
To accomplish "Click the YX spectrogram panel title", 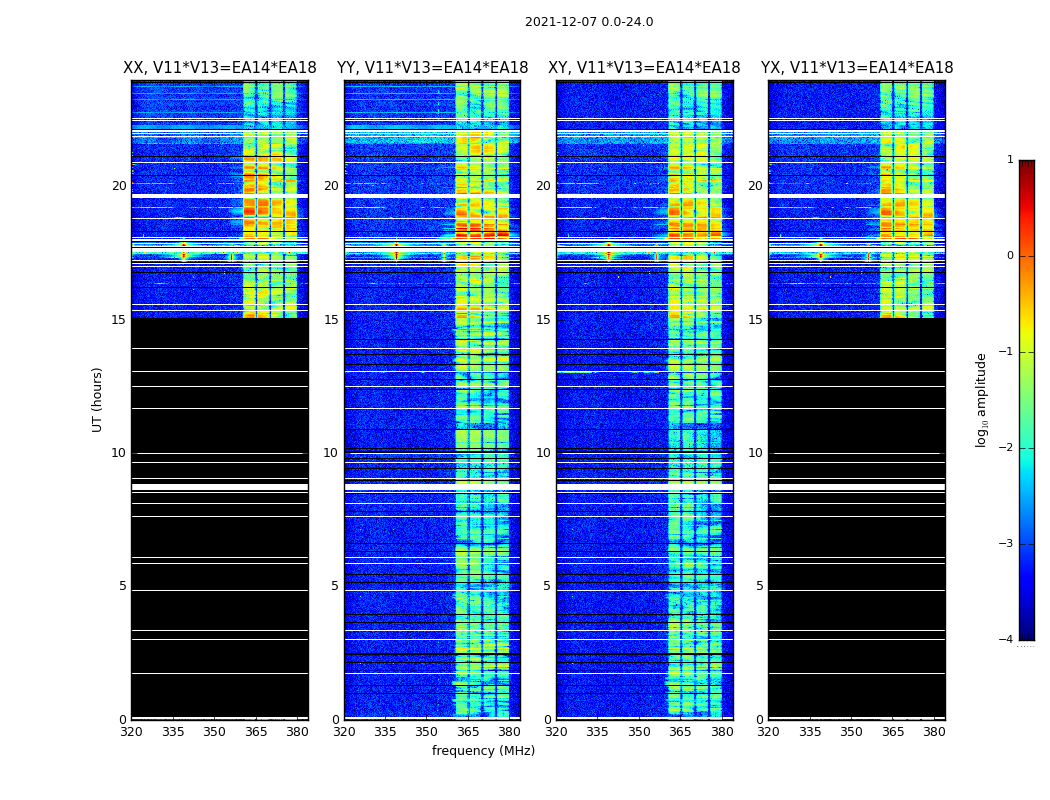I will [857, 68].
